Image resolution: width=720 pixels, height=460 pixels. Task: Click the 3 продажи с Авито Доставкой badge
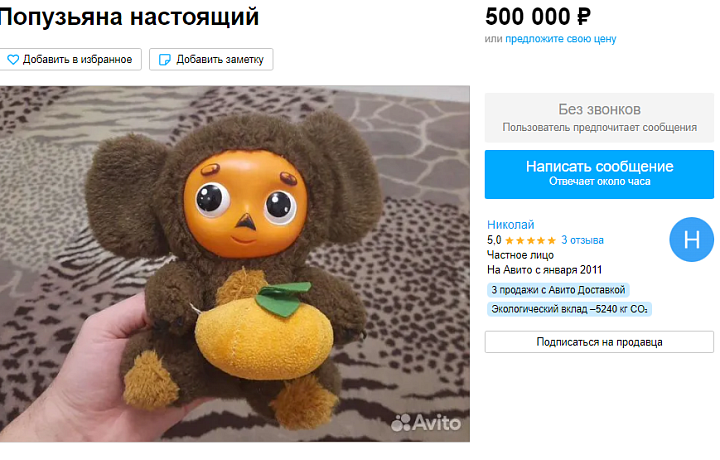click(x=558, y=290)
